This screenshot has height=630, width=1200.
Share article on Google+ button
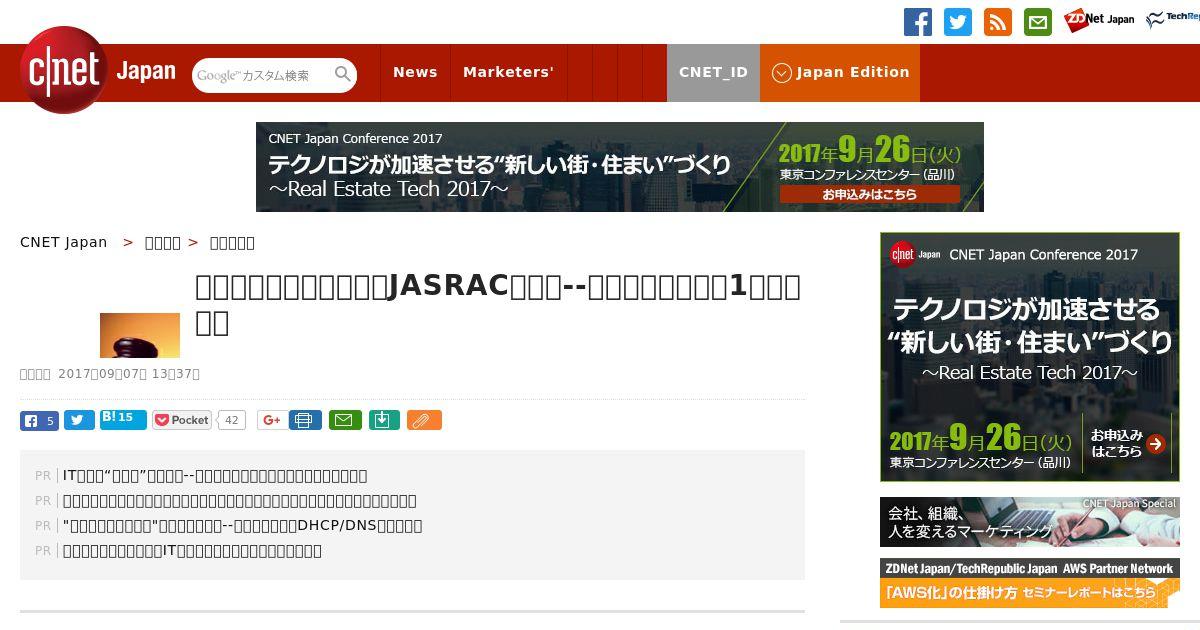click(x=271, y=420)
